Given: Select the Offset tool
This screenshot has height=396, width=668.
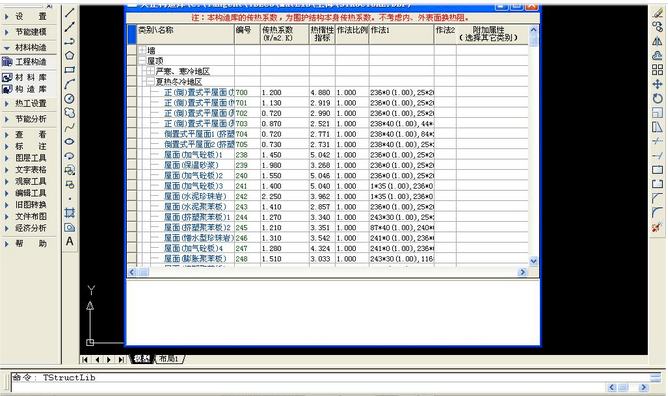Looking at the screenshot, I should [x=657, y=55].
